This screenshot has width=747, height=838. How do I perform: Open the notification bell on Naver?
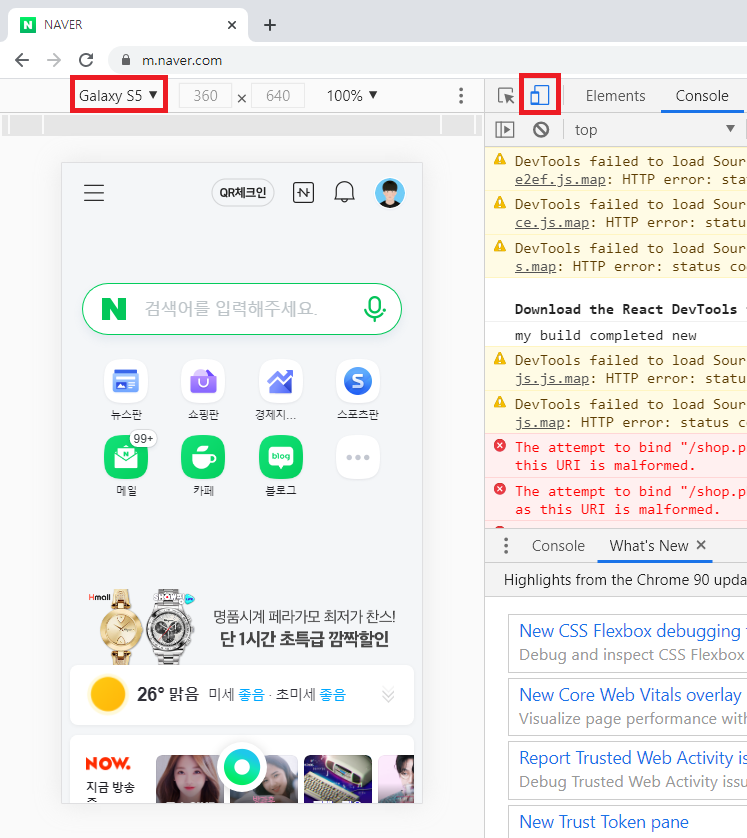pyautogui.click(x=345, y=192)
